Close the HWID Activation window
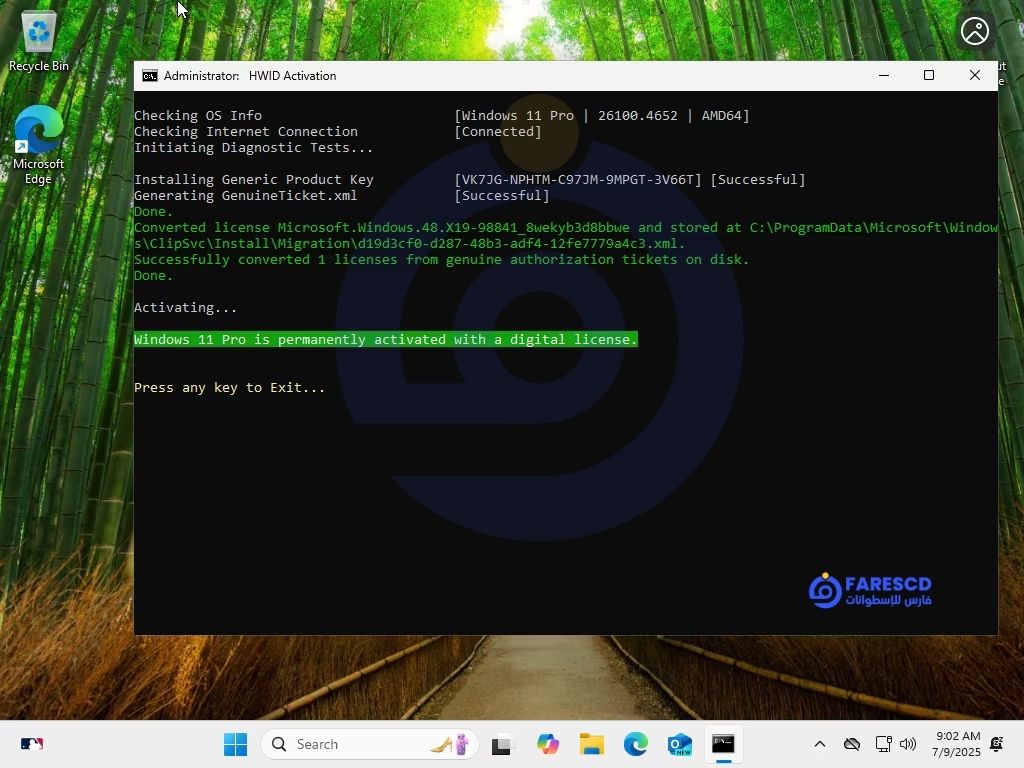The width and height of the screenshot is (1024, 768). tap(974, 76)
